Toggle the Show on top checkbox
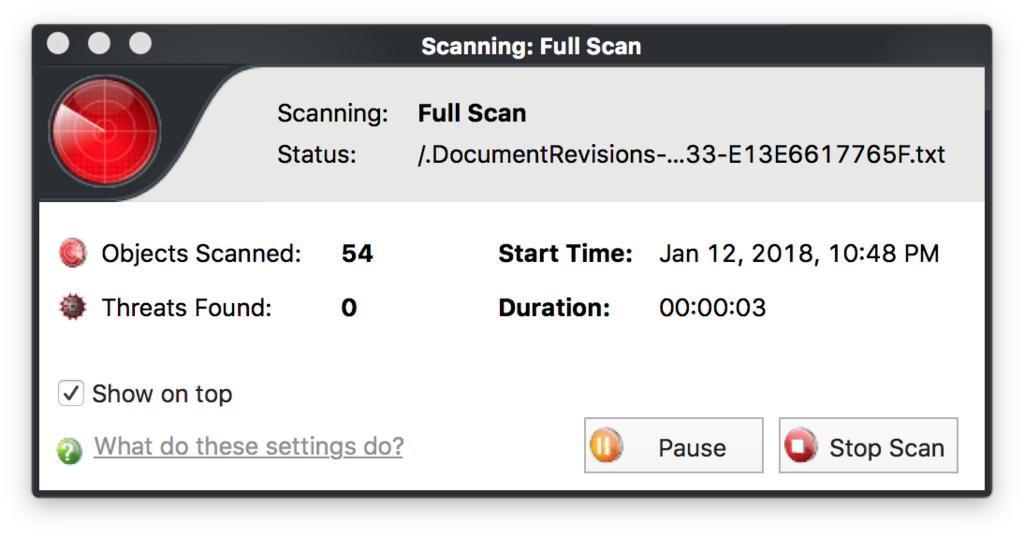 (71, 393)
